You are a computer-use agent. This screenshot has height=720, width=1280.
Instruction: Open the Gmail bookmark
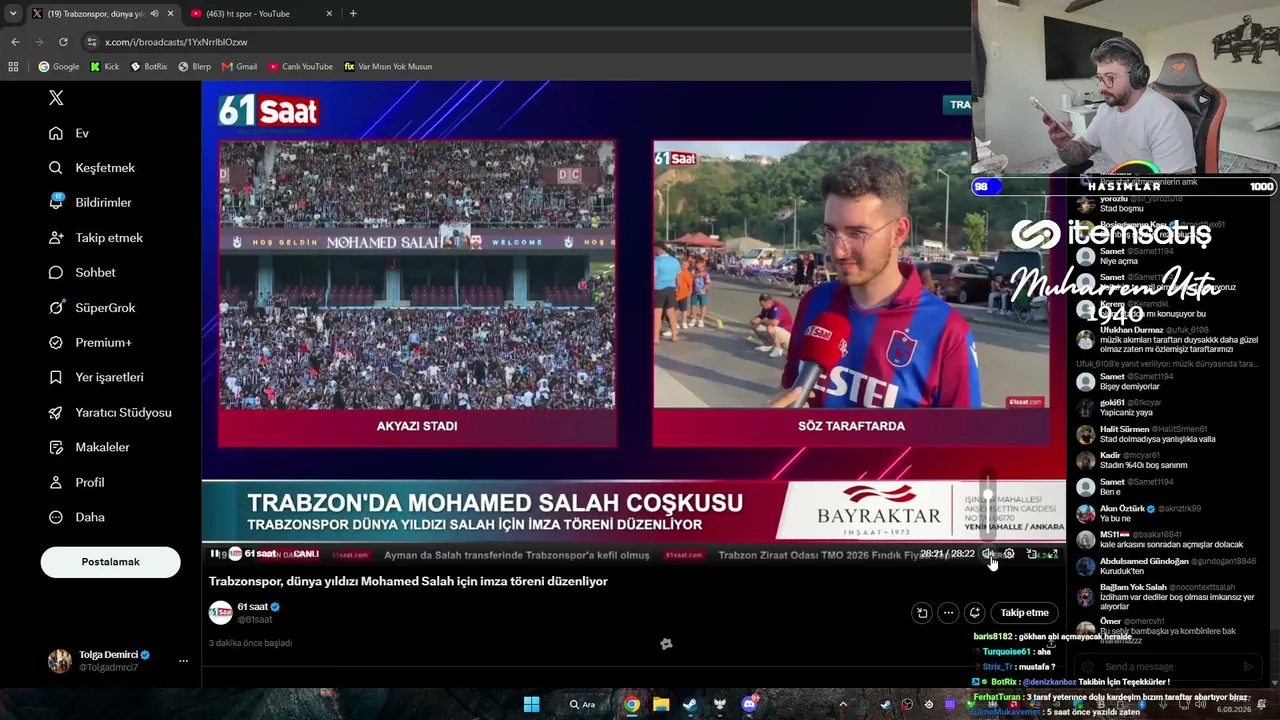pyautogui.click(x=240, y=67)
